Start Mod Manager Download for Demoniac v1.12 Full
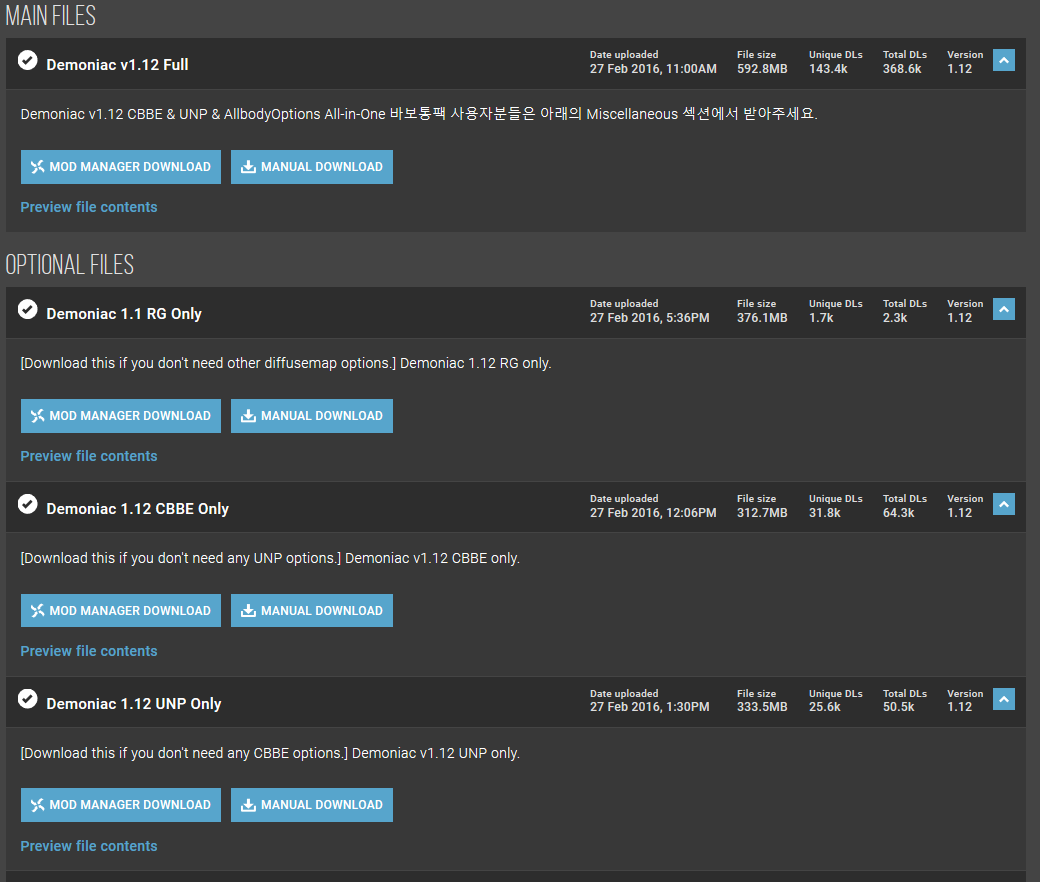The height and width of the screenshot is (882, 1040). coord(121,167)
